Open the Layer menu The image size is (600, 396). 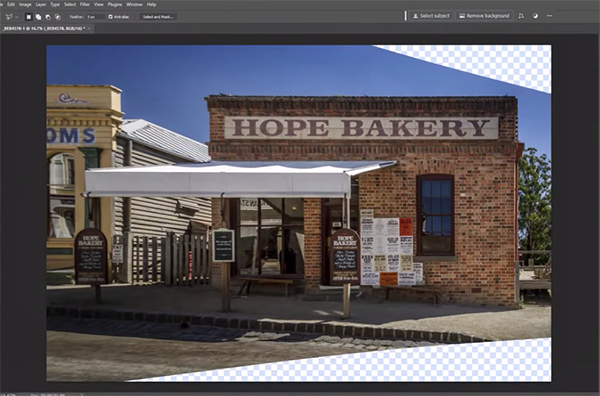pos(41,5)
